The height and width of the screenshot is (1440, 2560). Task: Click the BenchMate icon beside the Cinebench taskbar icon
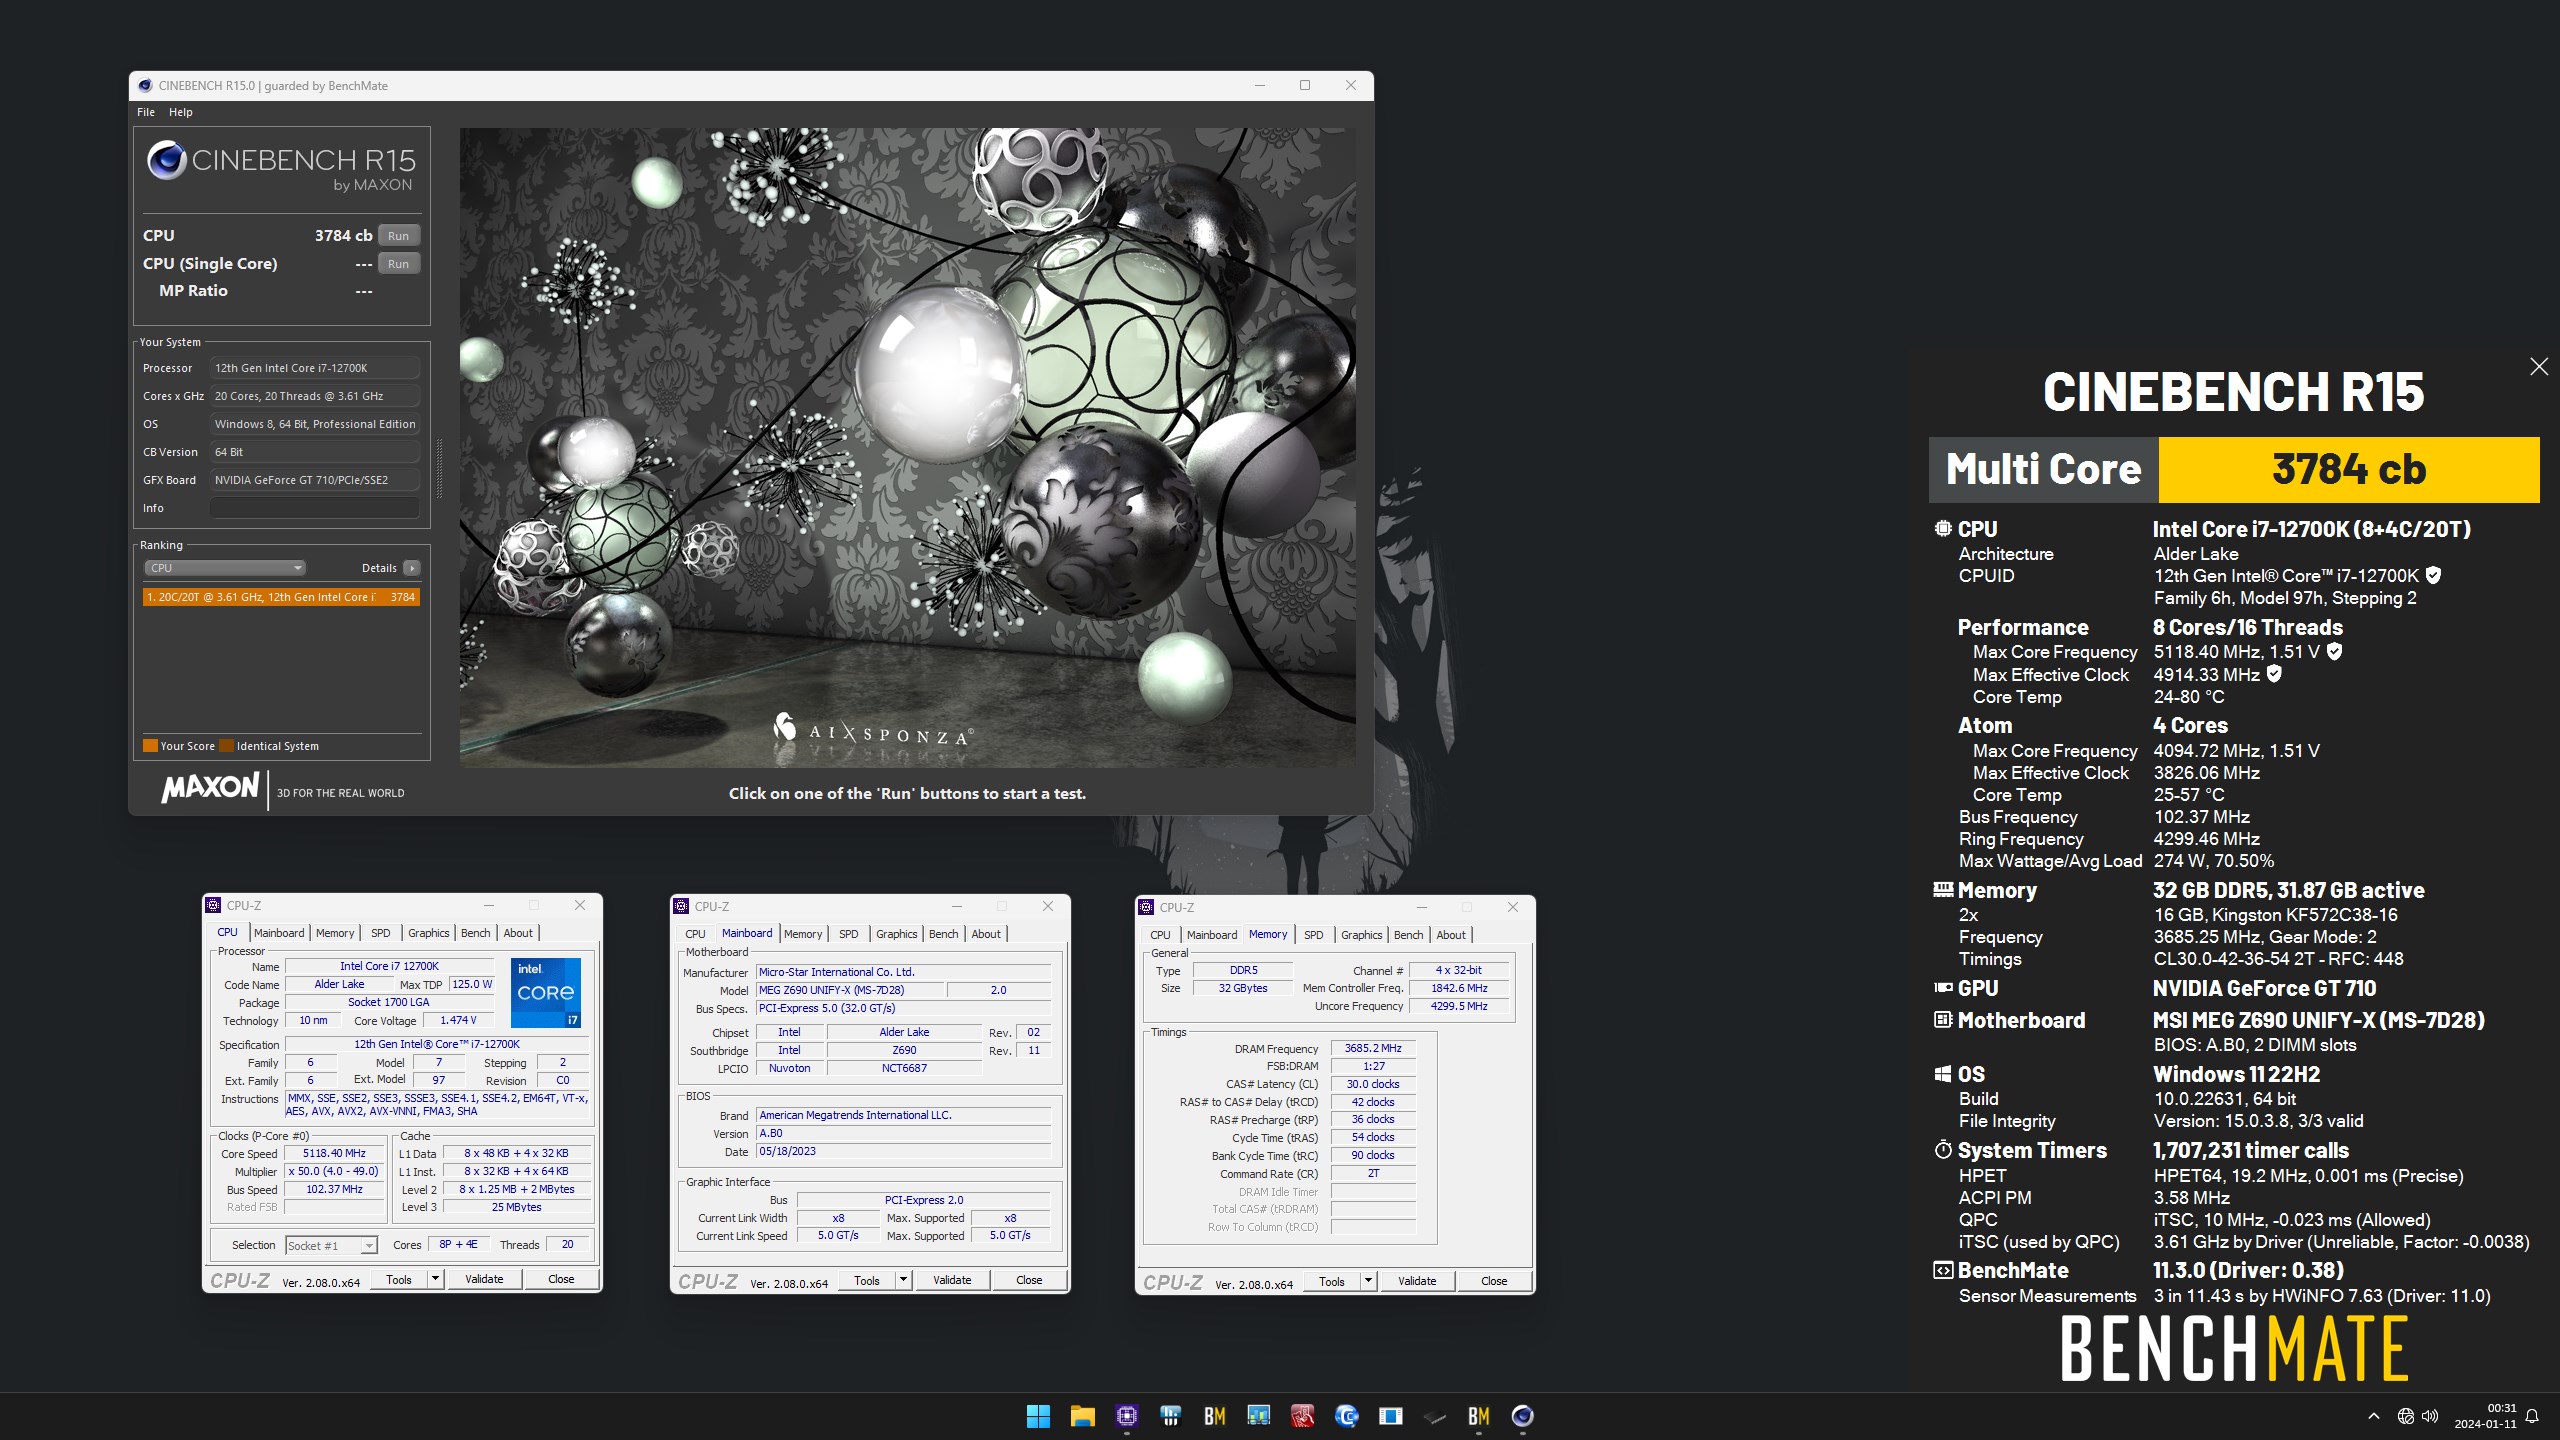[1478, 1416]
